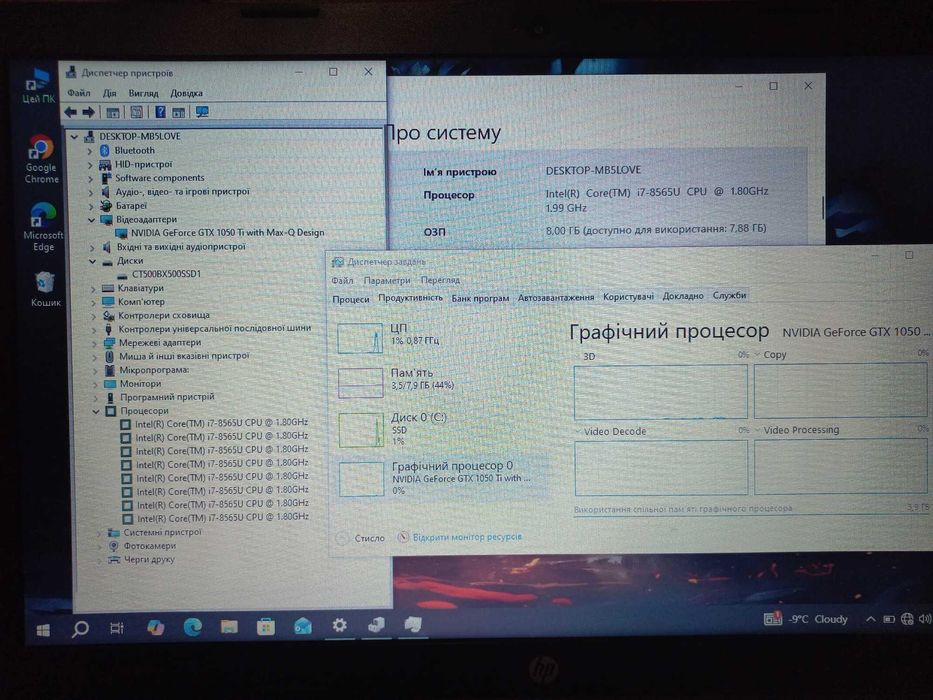Expand Мережеві адаптери category

pyautogui.click(x=95, y=343)
